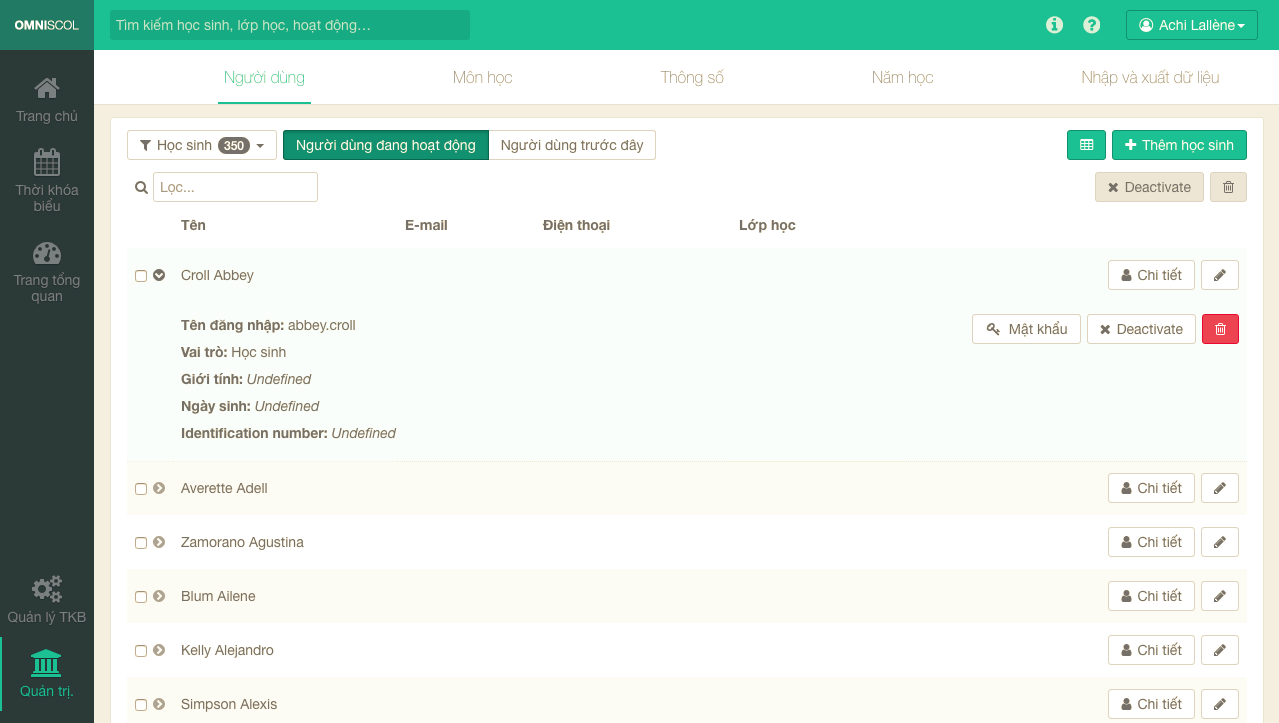
Task: Switch to table grid view button
Action: click(1086, 145)
